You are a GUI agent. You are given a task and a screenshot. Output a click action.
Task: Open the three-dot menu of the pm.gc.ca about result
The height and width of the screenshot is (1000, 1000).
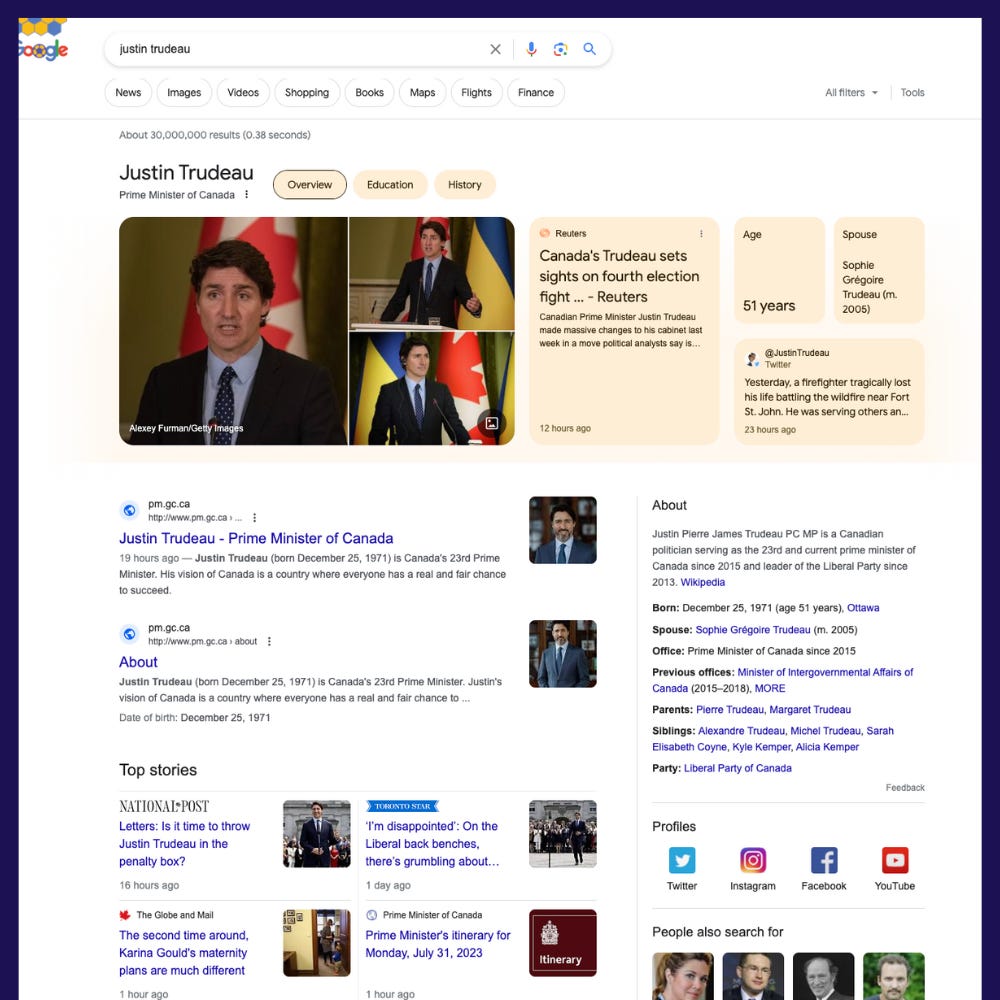(x=269, y=641)
